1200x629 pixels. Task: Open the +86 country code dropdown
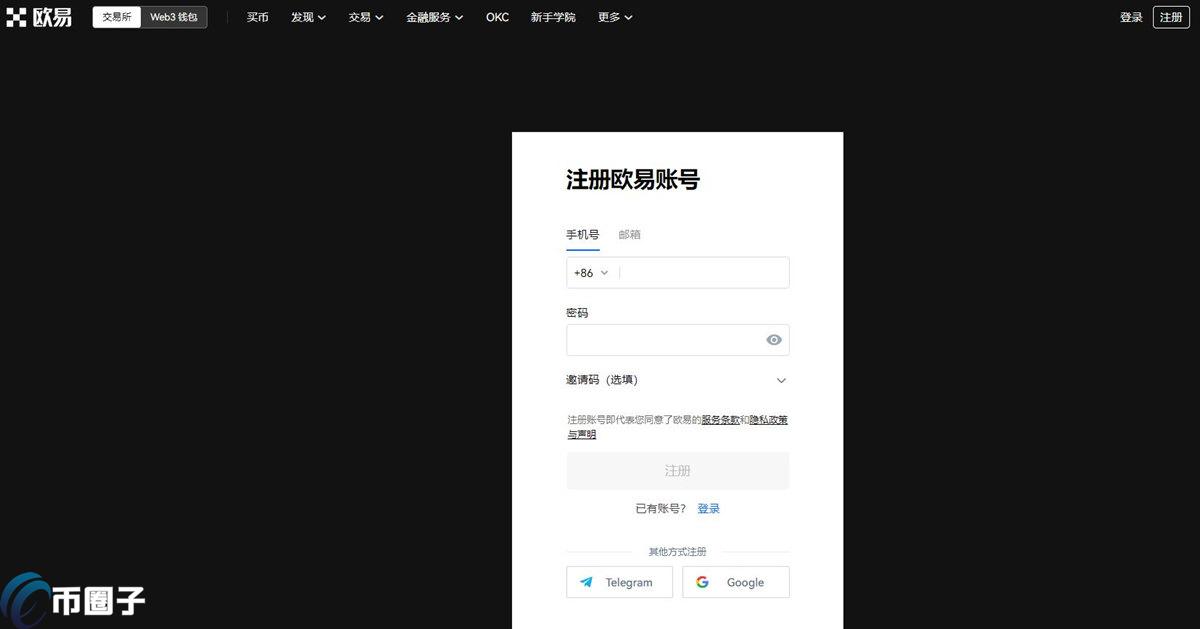(590, 272)
